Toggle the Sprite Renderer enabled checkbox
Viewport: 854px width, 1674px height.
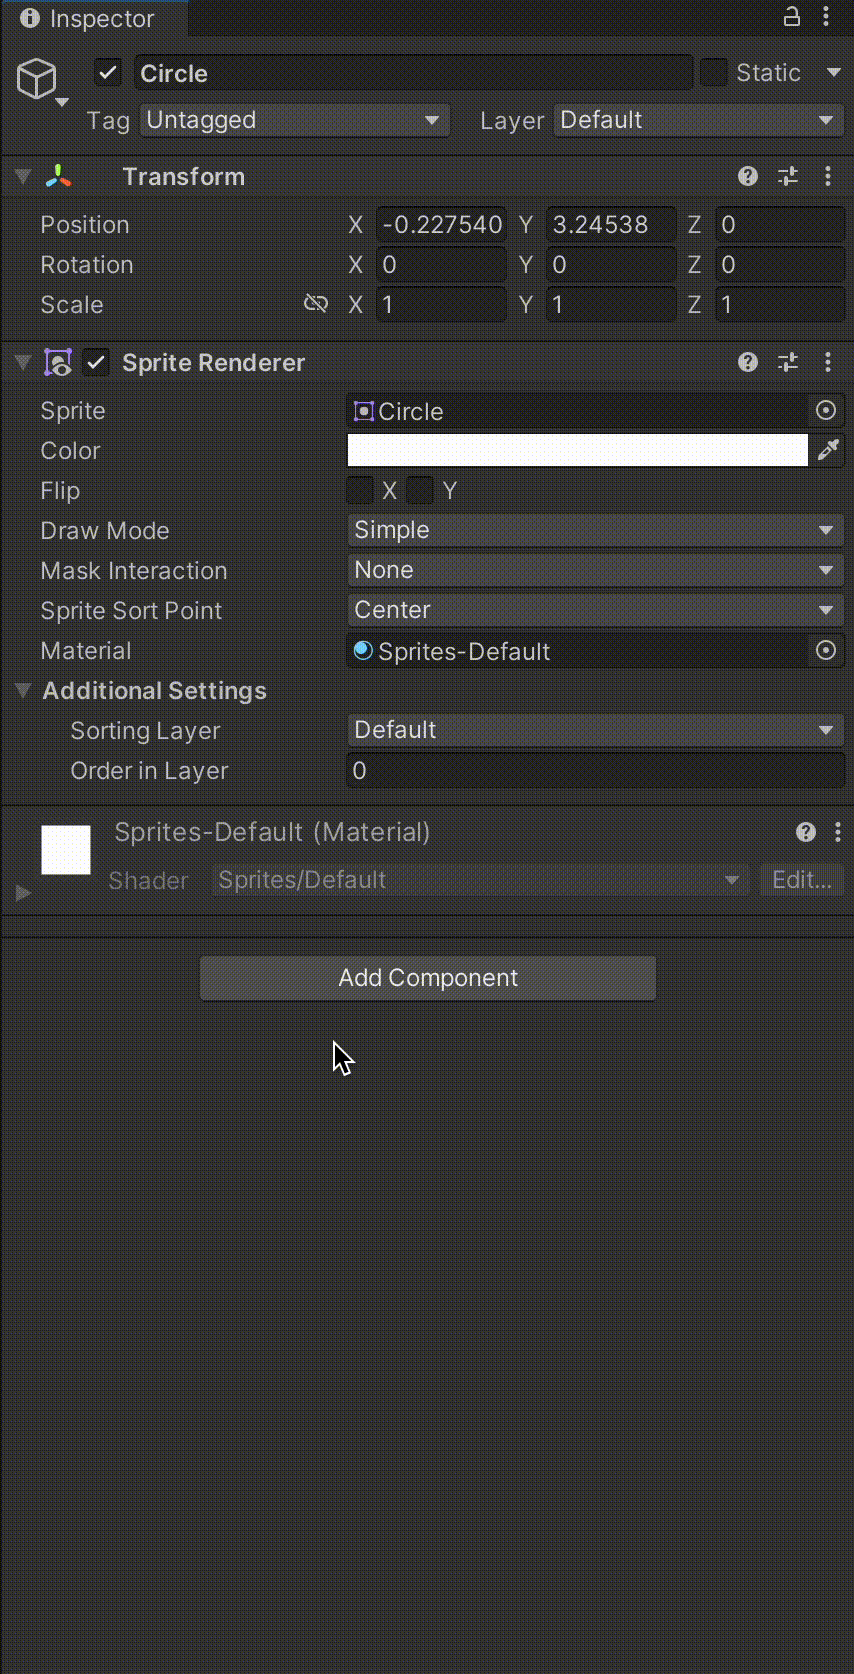(x=96, y=362)
